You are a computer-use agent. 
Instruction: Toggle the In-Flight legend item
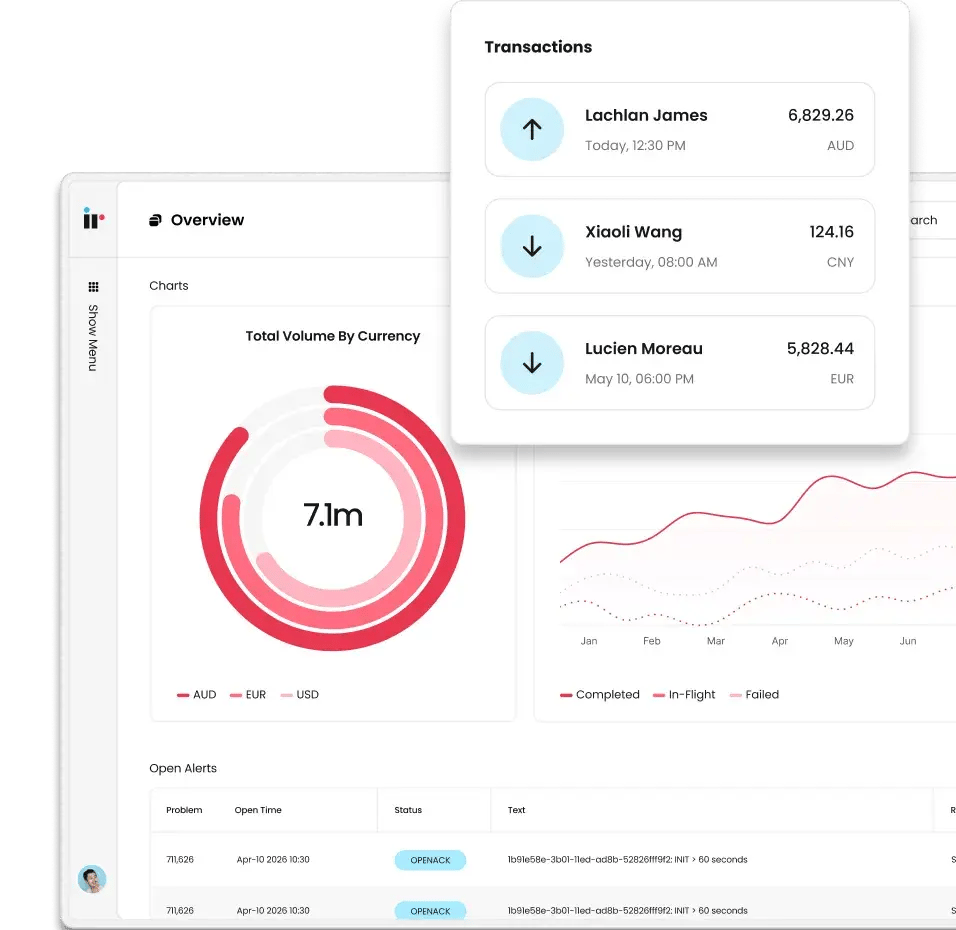[x=685, y=694]
